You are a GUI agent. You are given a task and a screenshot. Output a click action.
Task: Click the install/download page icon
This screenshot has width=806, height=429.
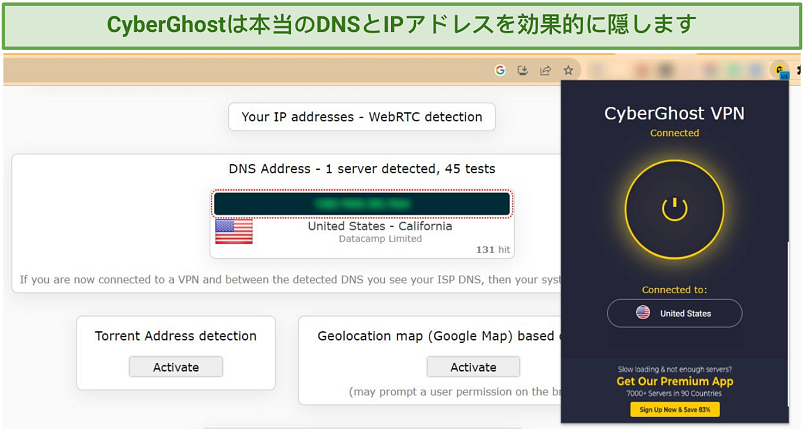coord(523,70)
